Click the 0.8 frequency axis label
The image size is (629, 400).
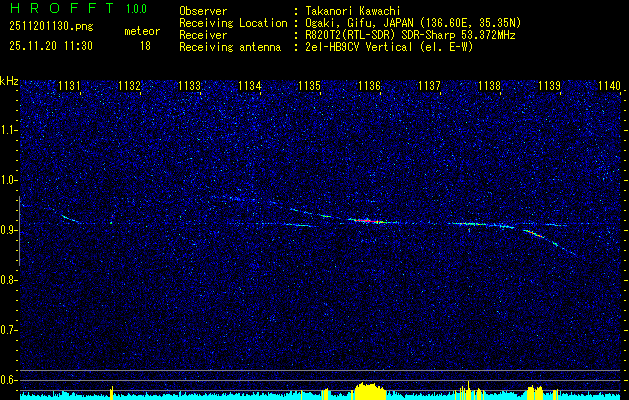click(x=8, y=280)
